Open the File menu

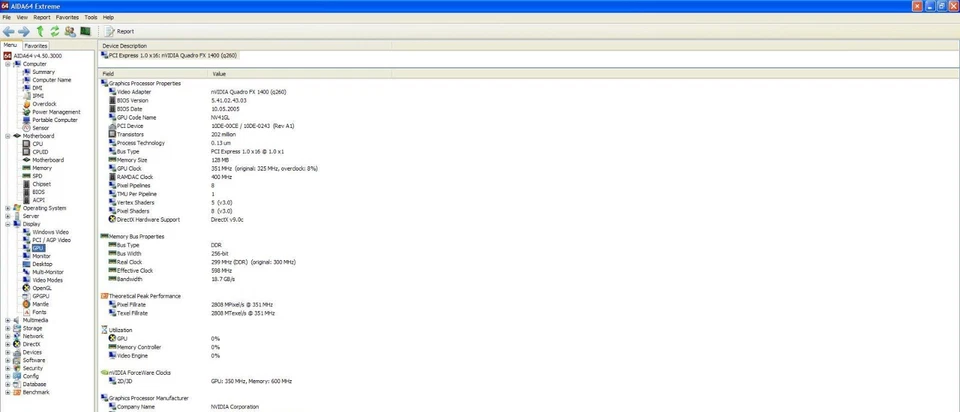point(7,18)
